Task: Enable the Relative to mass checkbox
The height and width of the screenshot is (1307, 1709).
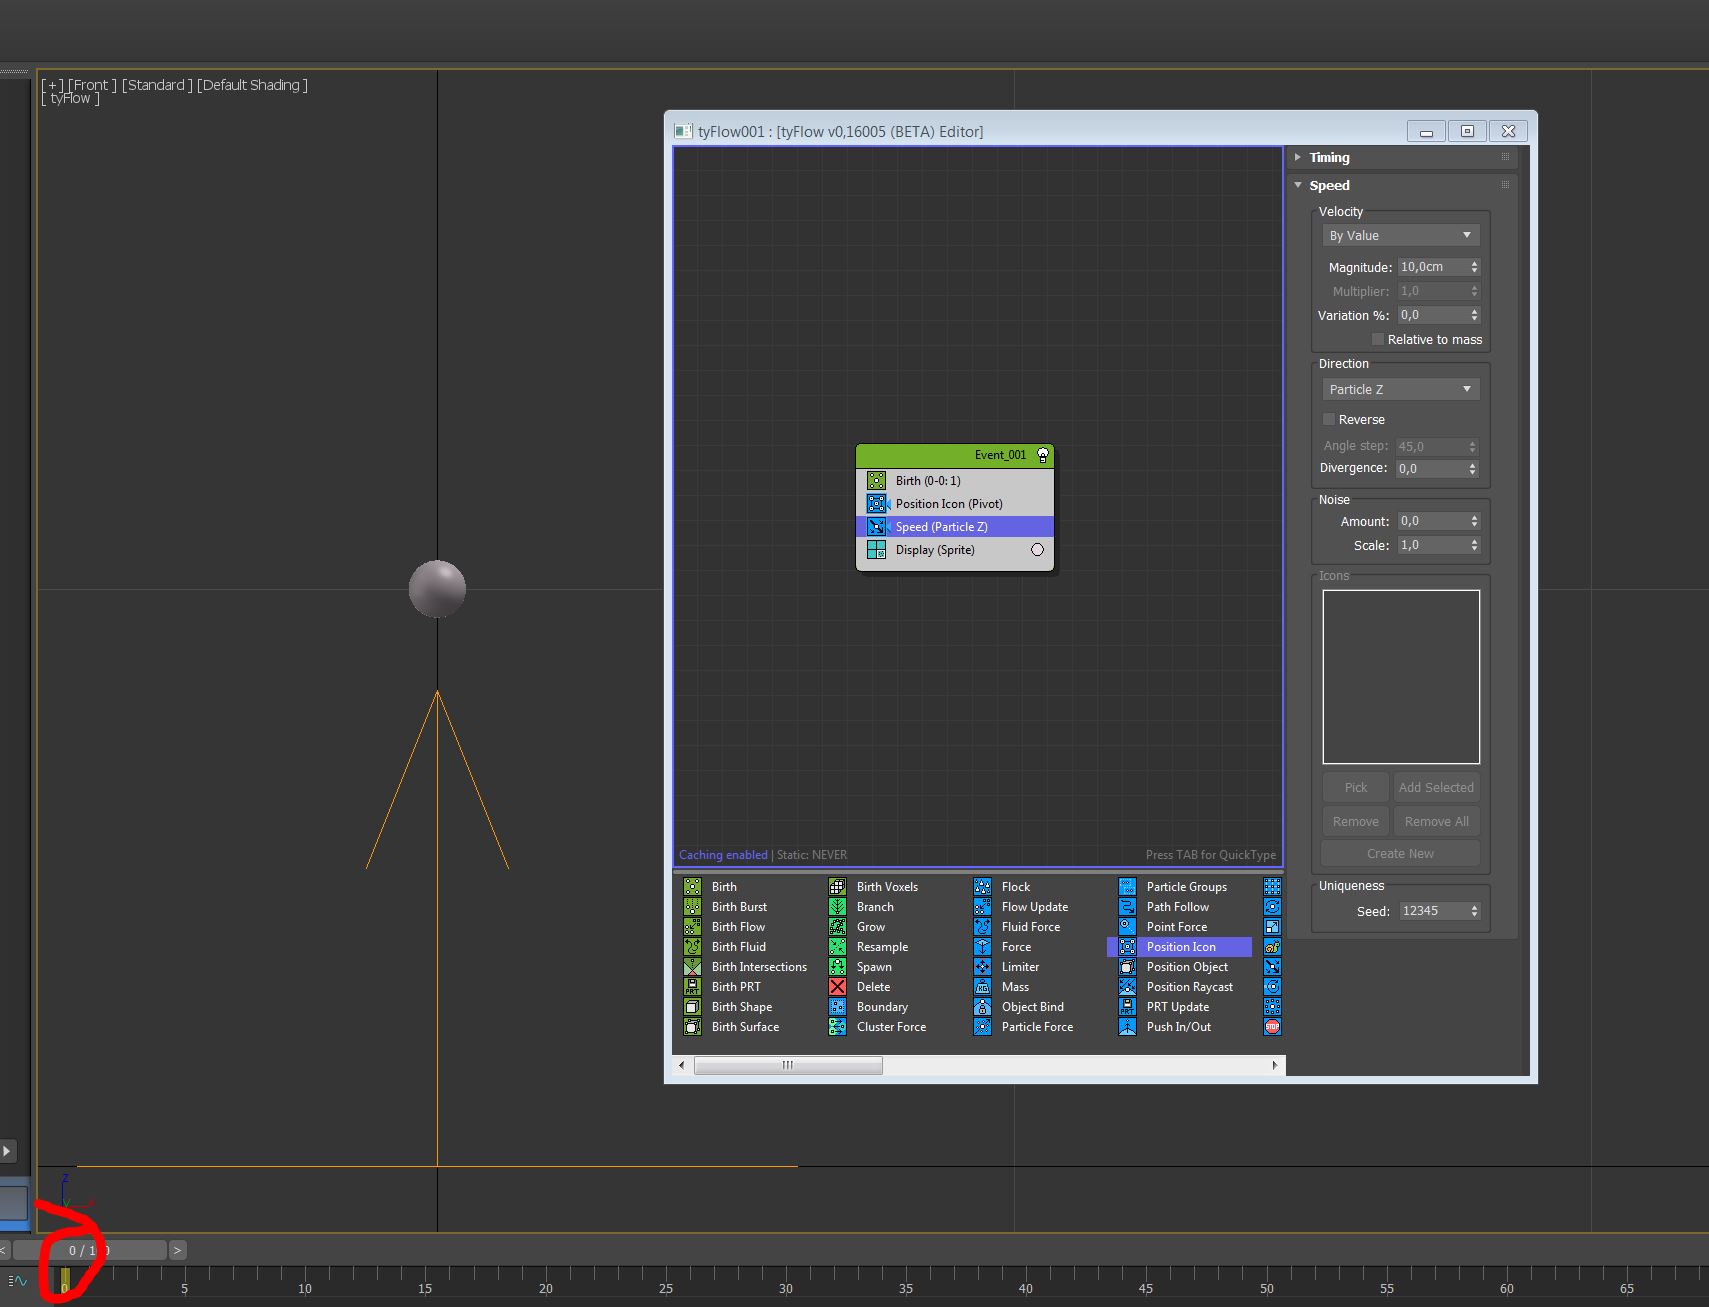Action: pos(1378,340)
